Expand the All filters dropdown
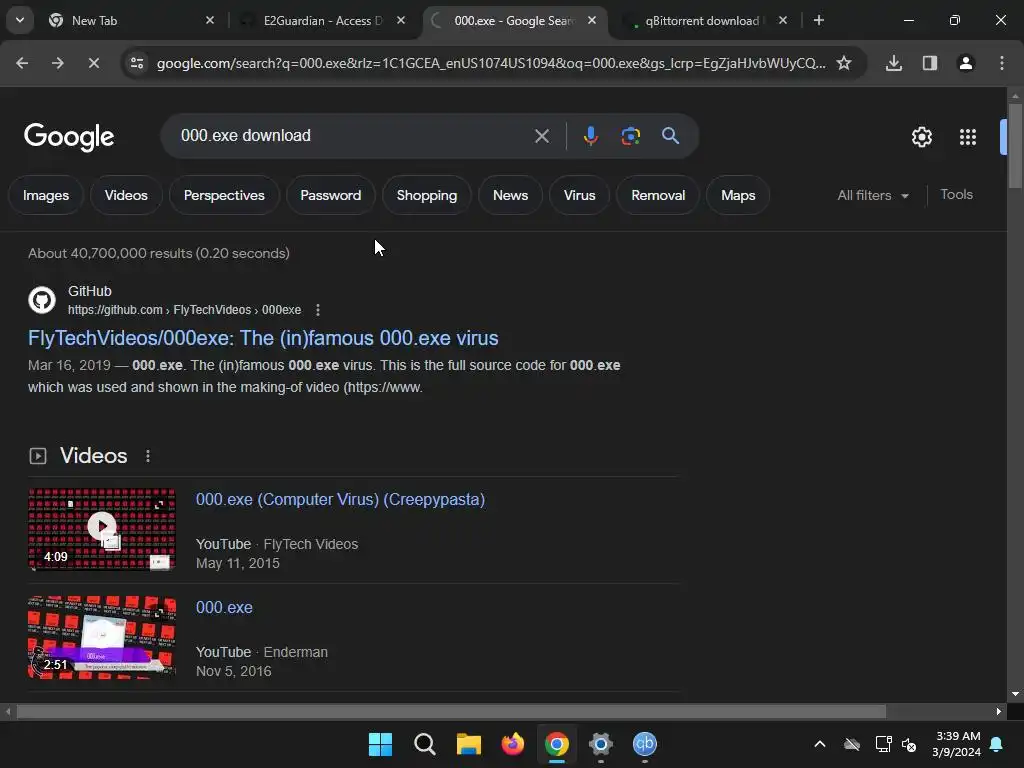The image size is (1024, 768). [873, 195]
